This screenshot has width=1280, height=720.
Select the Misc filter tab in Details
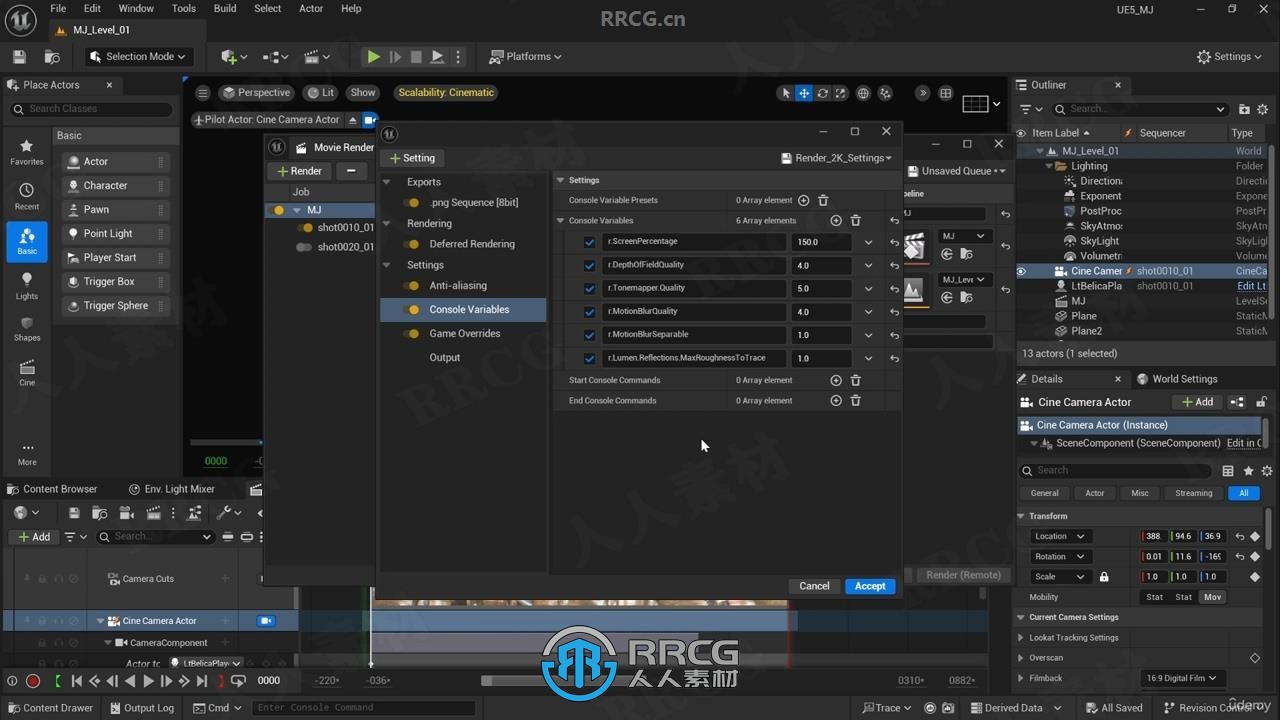tap(1140, 493)
